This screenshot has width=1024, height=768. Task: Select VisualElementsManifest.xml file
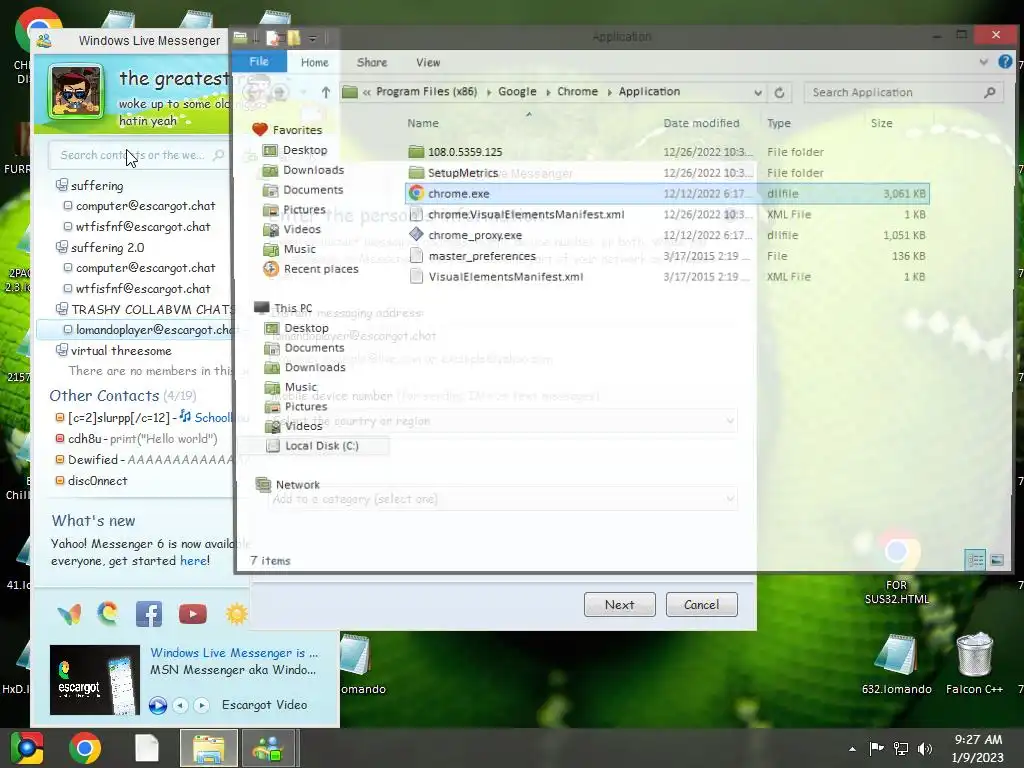coord(505,277)
